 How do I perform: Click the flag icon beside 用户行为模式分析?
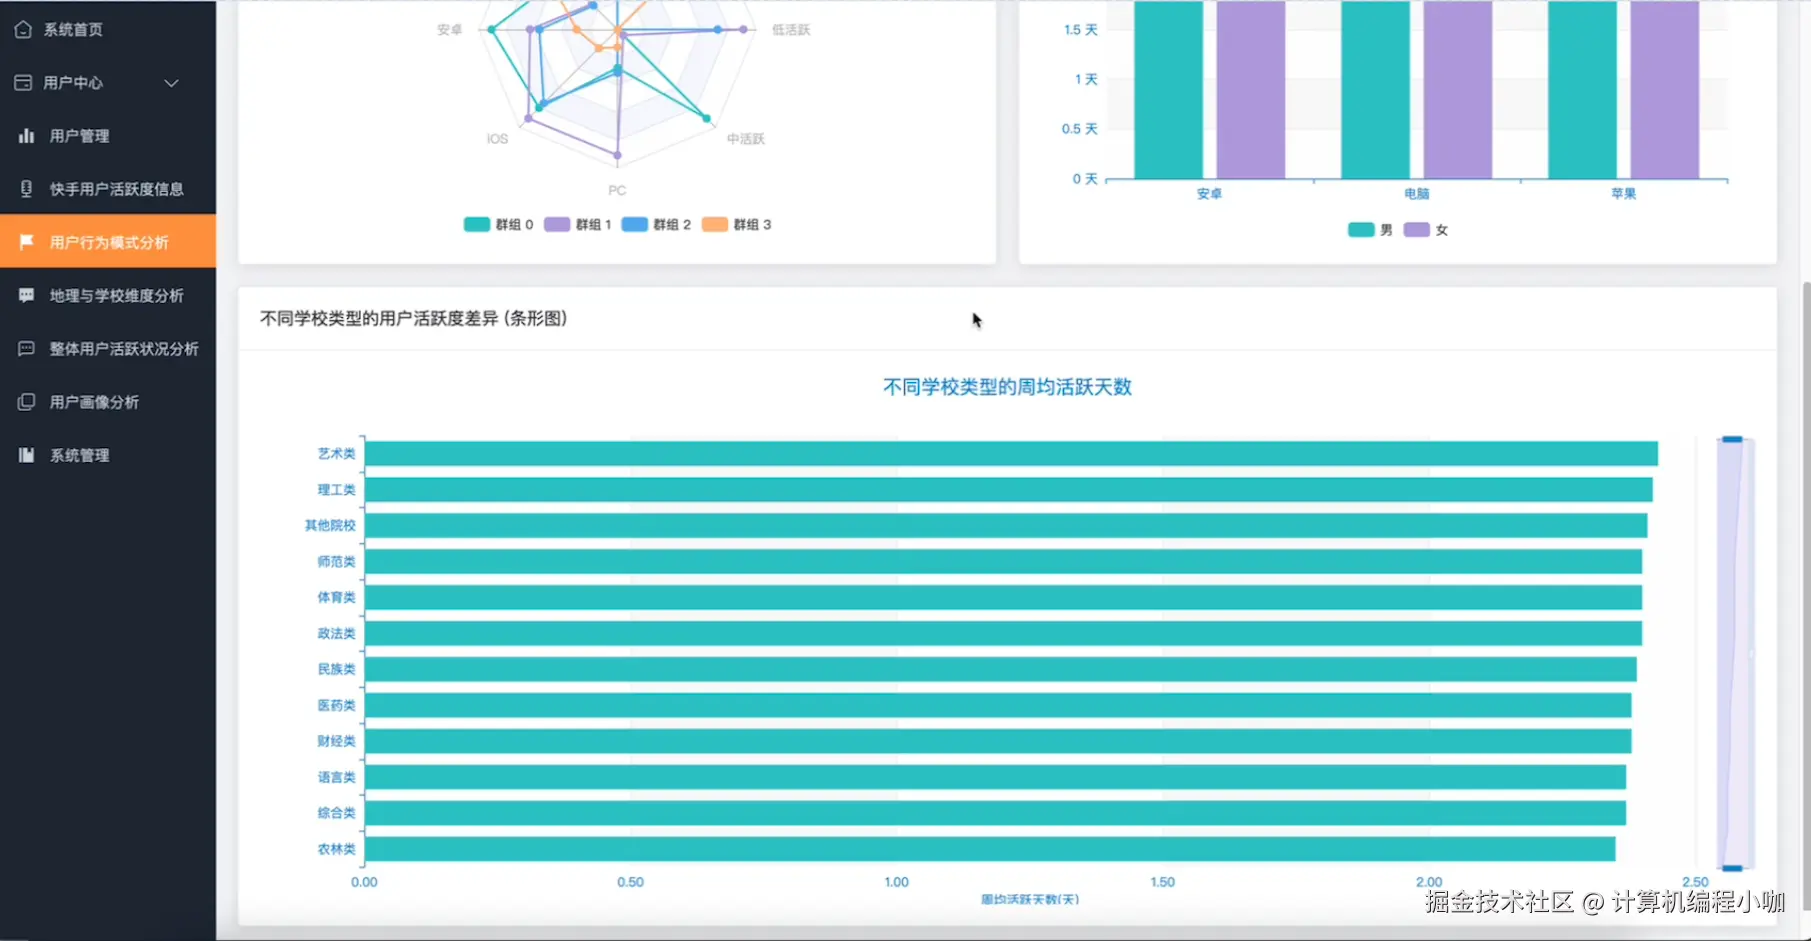(27, 241)
